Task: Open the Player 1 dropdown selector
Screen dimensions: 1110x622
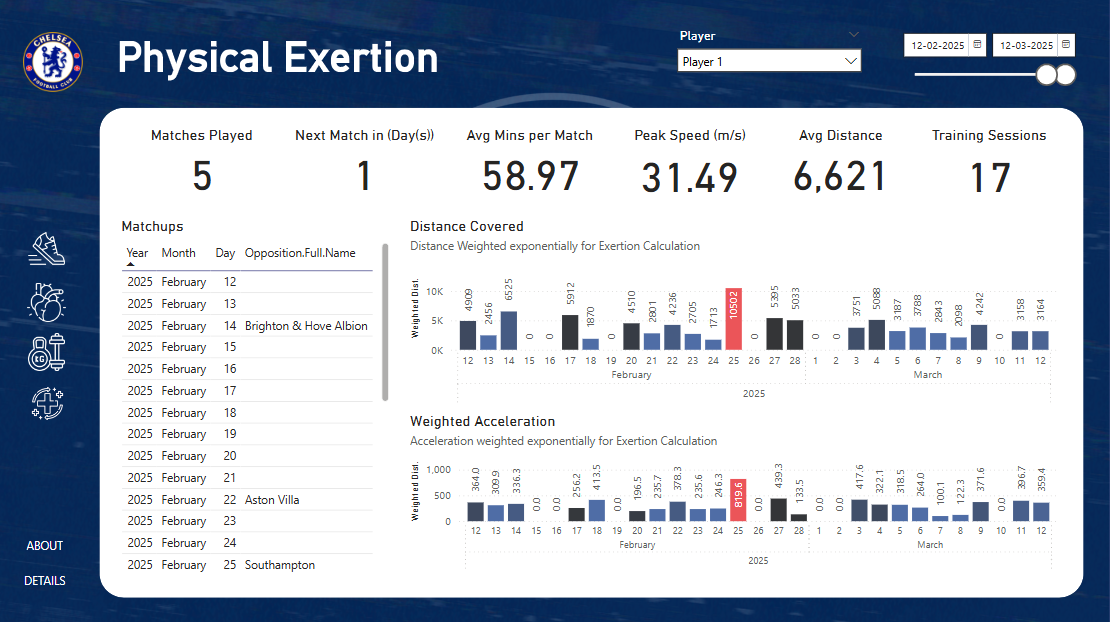Action: pos(769,62)
